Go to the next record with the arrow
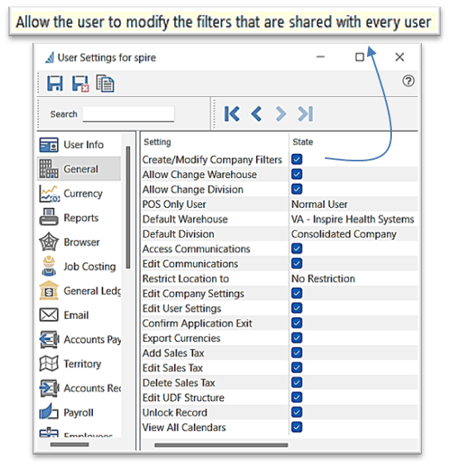This screenshot has height=466, width=450. tap(281, 114)
